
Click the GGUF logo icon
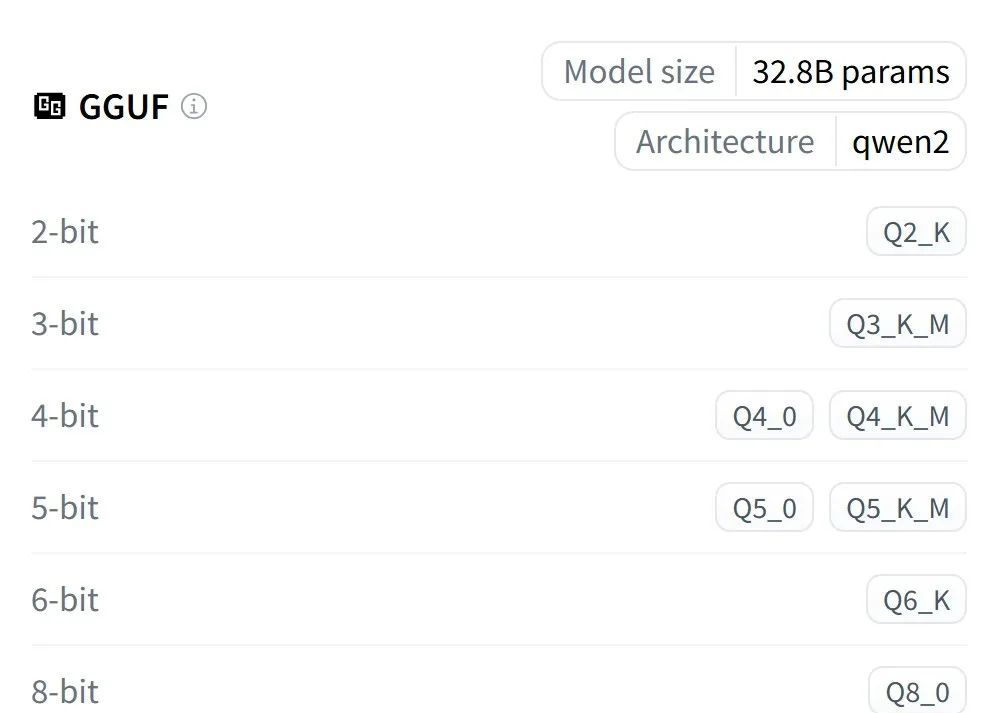[49, 106]
